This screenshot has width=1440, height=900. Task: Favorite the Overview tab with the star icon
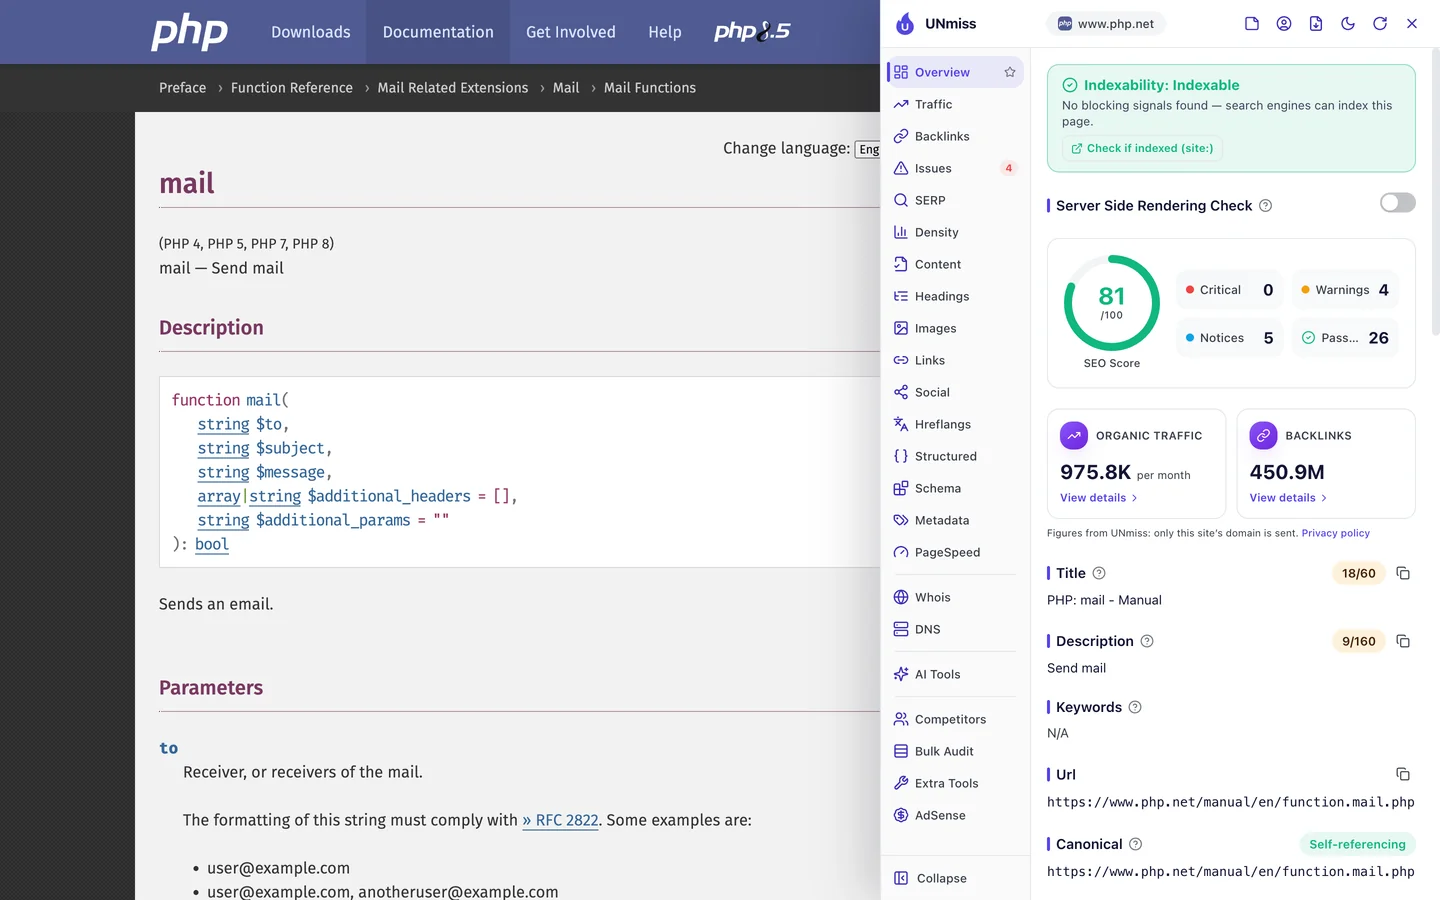click(x=1010, y=72)
